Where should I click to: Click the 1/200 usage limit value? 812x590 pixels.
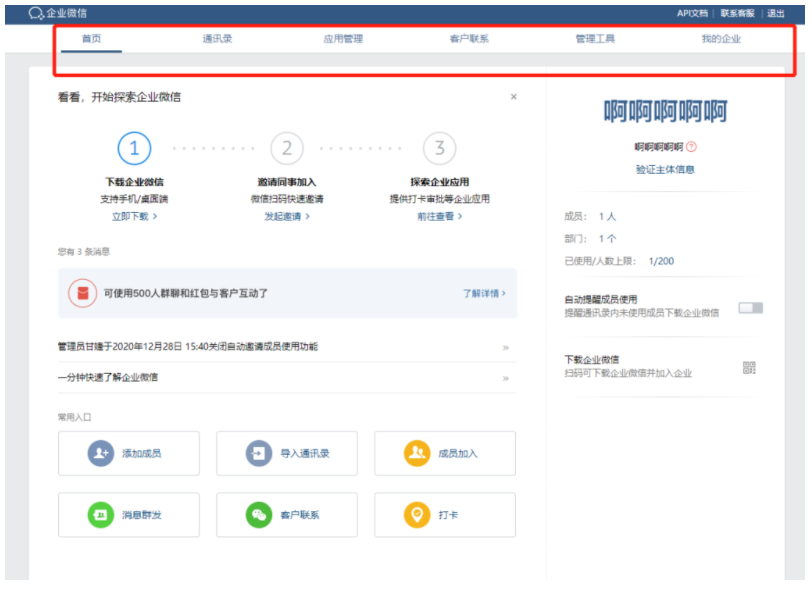tap(661, 262)
